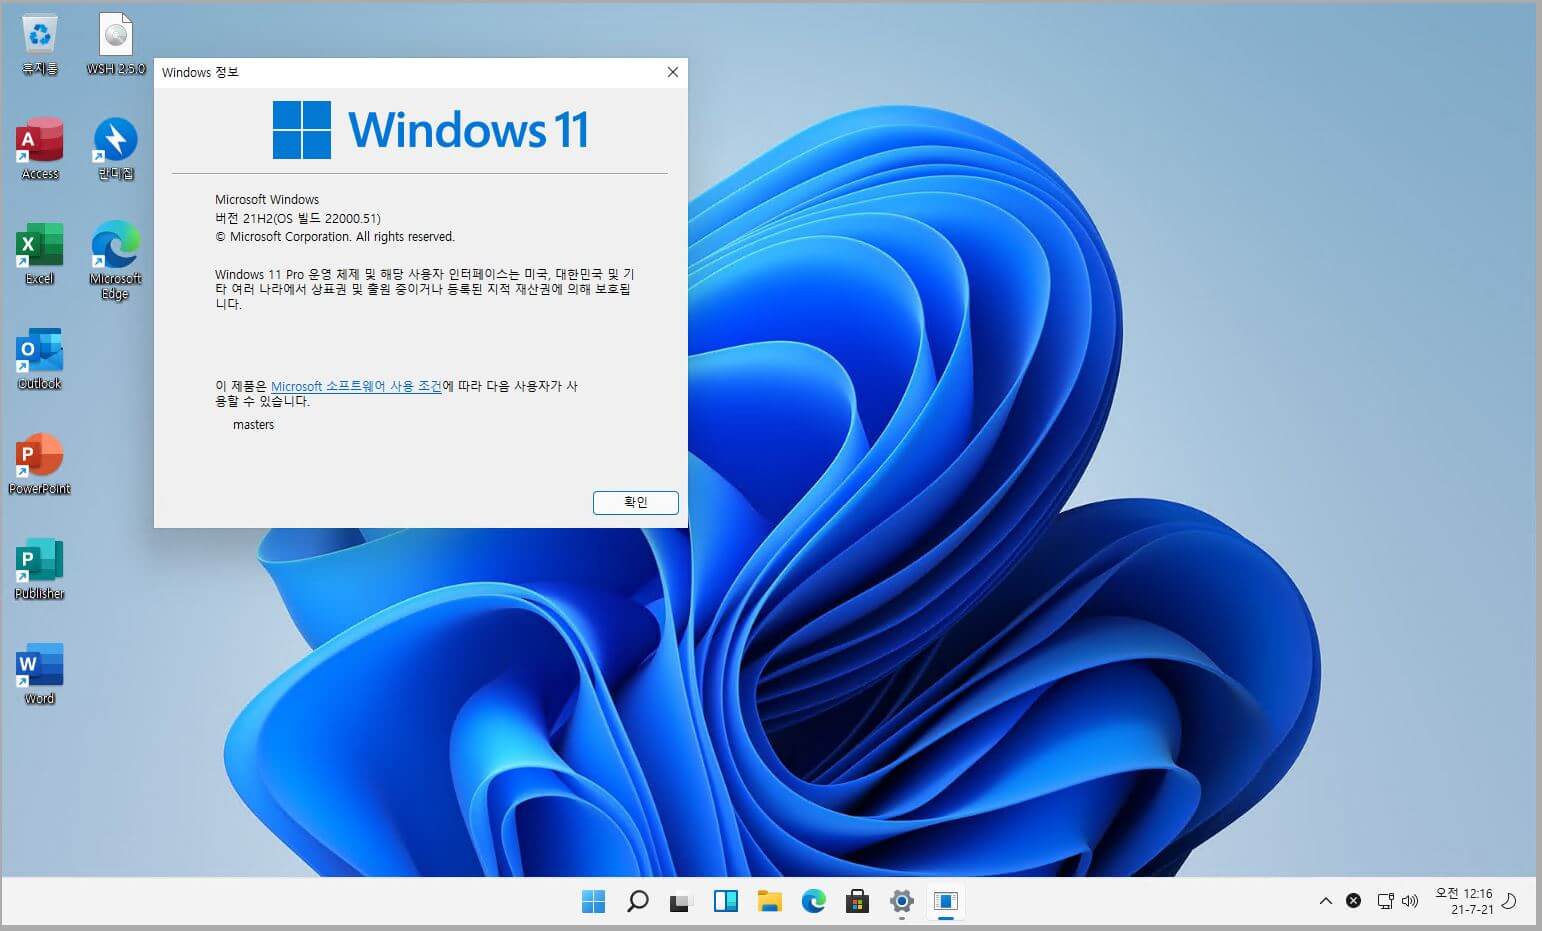This screenshot has height=931, width=1542.
Task: Click the version 21H2 build text
Action: pos(298,218)
